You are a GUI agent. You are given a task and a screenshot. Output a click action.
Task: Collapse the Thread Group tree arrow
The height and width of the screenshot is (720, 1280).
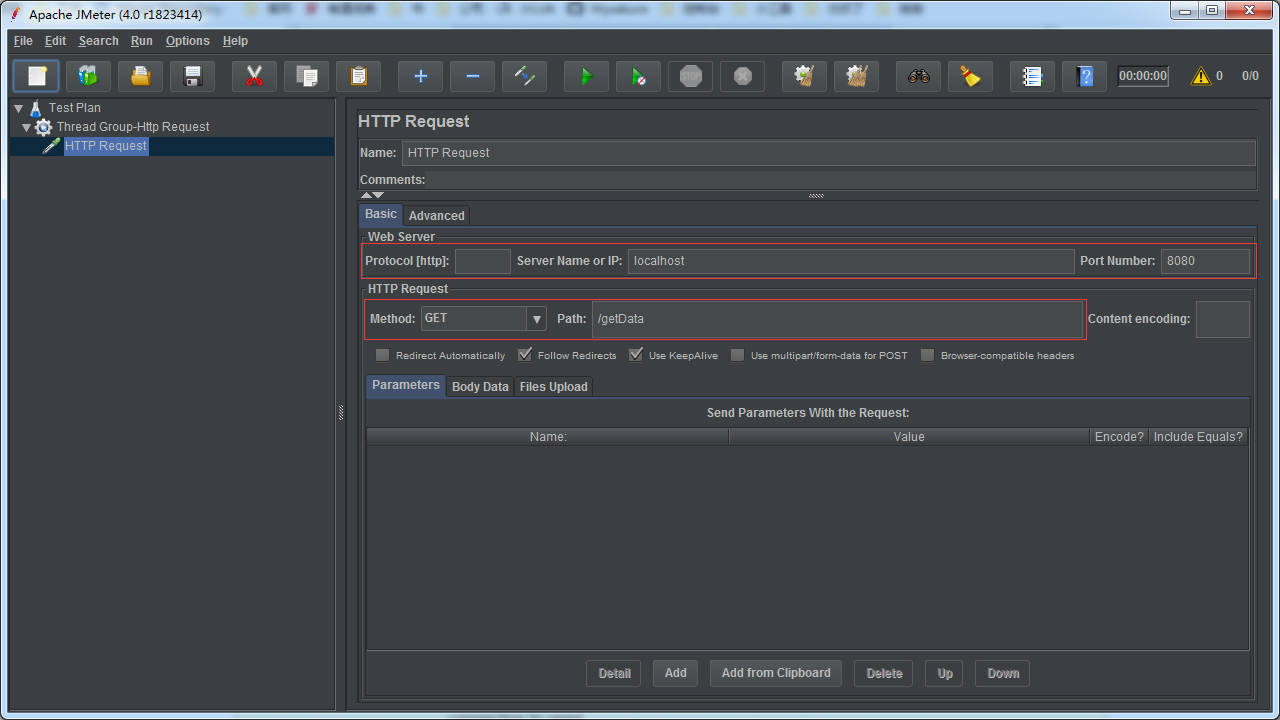pos(27,127)
